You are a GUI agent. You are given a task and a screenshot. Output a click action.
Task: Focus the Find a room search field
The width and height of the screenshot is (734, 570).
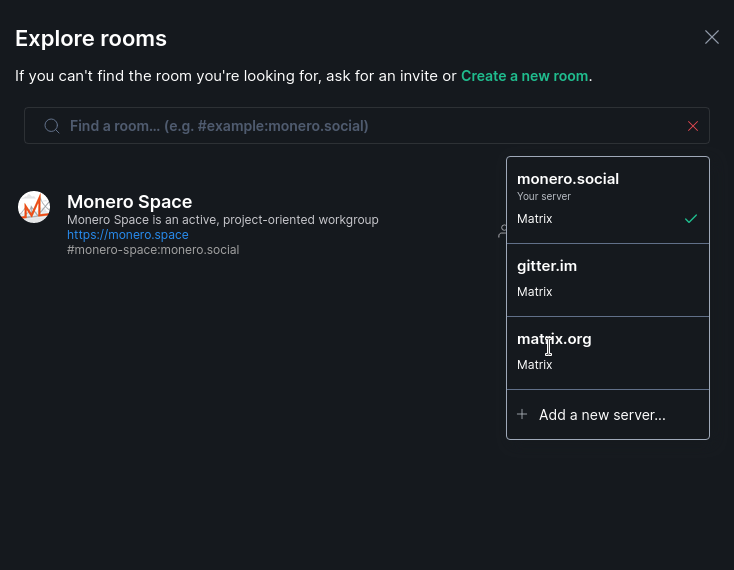367,125
